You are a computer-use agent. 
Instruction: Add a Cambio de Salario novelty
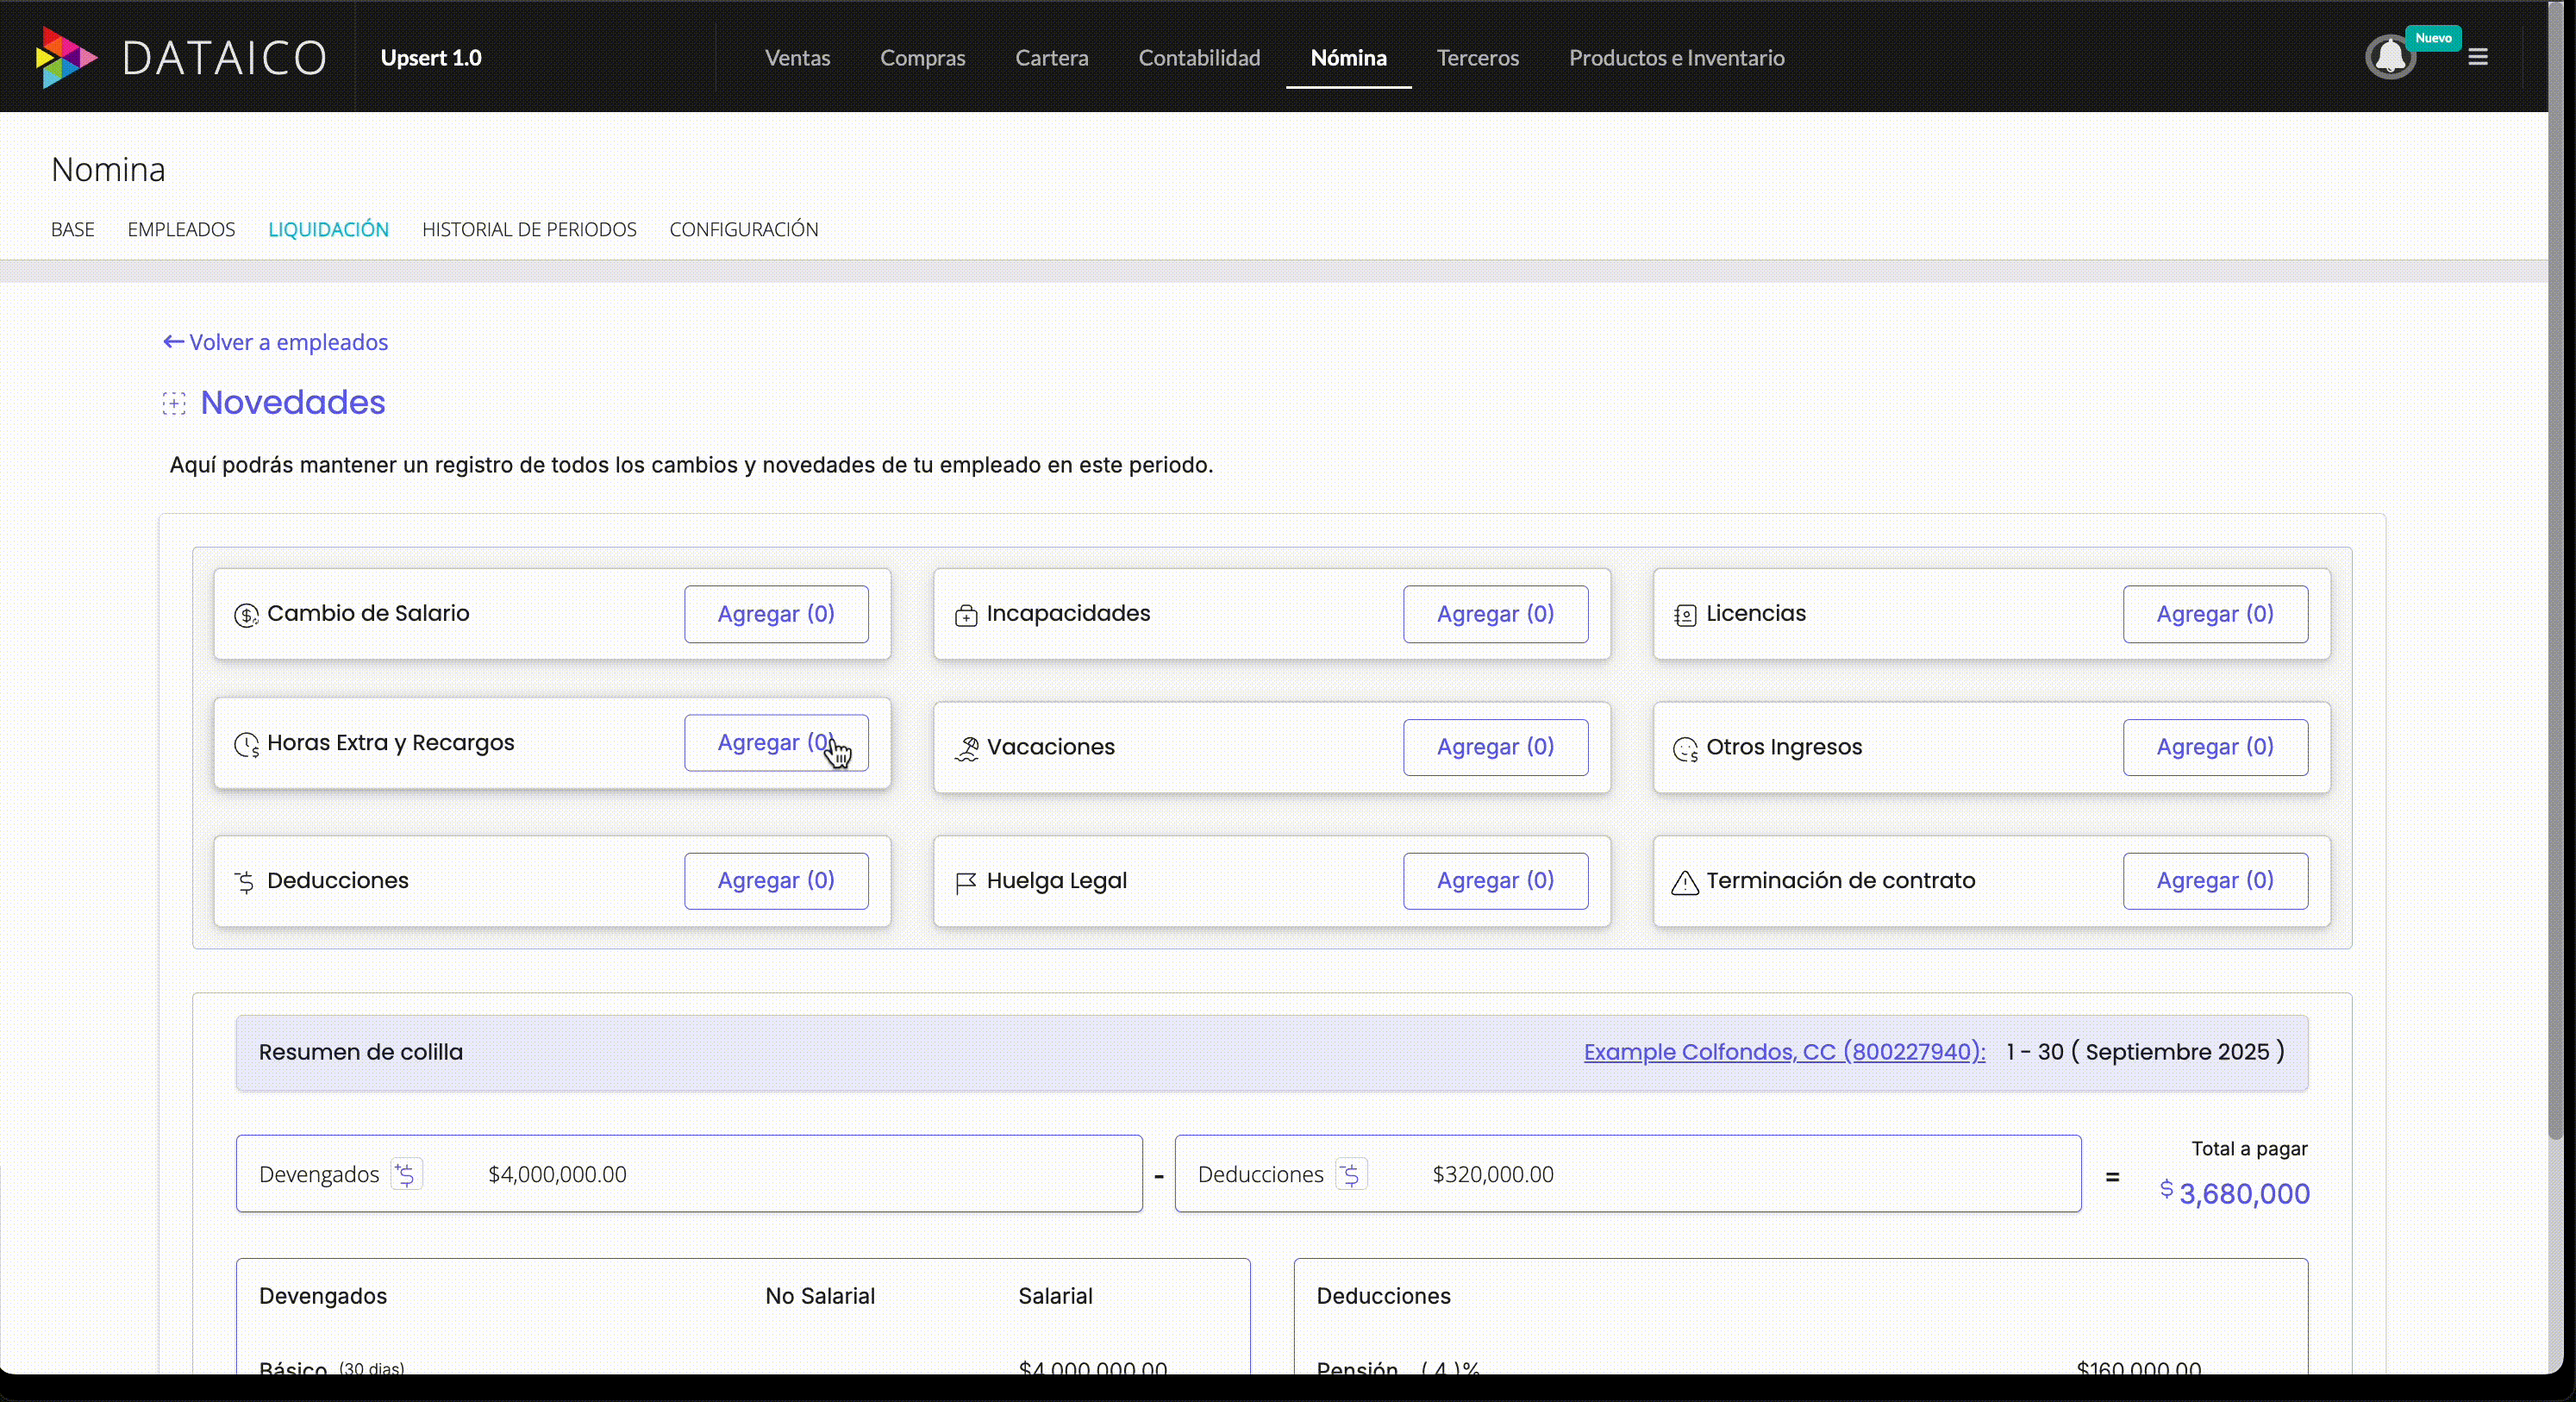click(776, 614)
